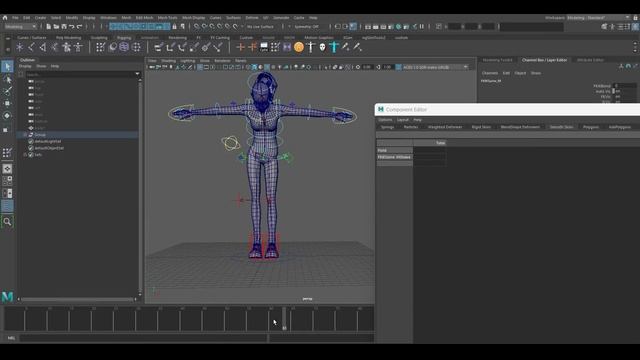640x360 pixels.
Task: Choose the Lasso select tool
Action: click(x=7, y=79)
